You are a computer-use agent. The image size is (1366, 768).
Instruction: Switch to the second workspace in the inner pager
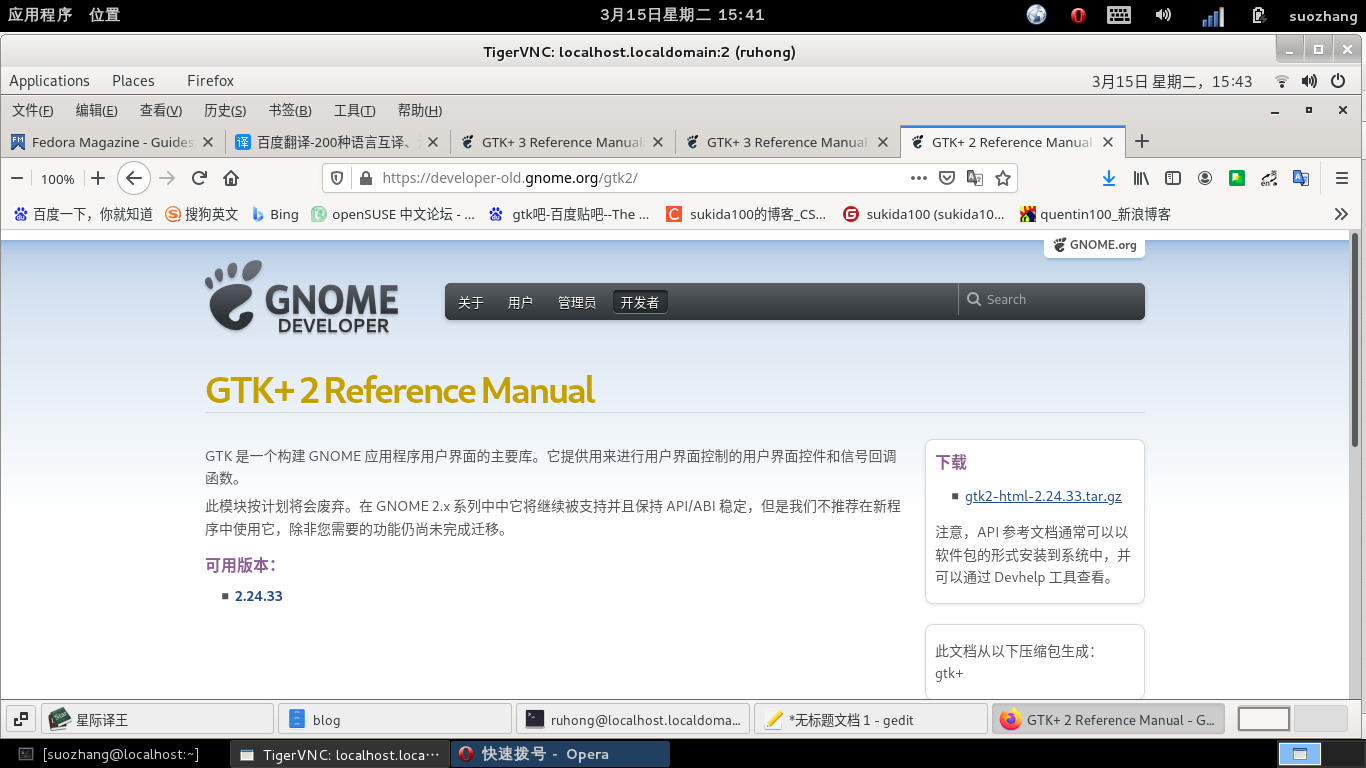(x=1321, y=719)
